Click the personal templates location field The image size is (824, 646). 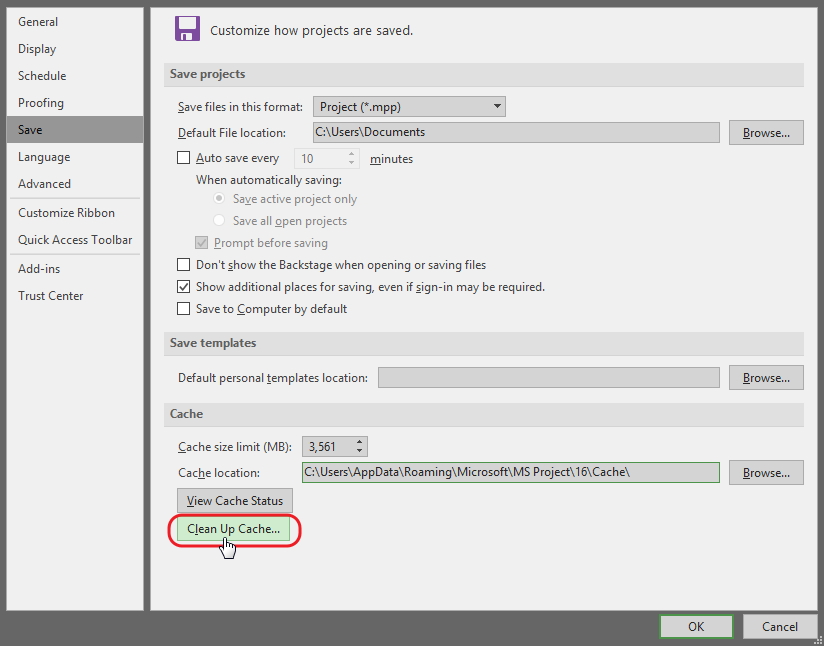(549, 377)
